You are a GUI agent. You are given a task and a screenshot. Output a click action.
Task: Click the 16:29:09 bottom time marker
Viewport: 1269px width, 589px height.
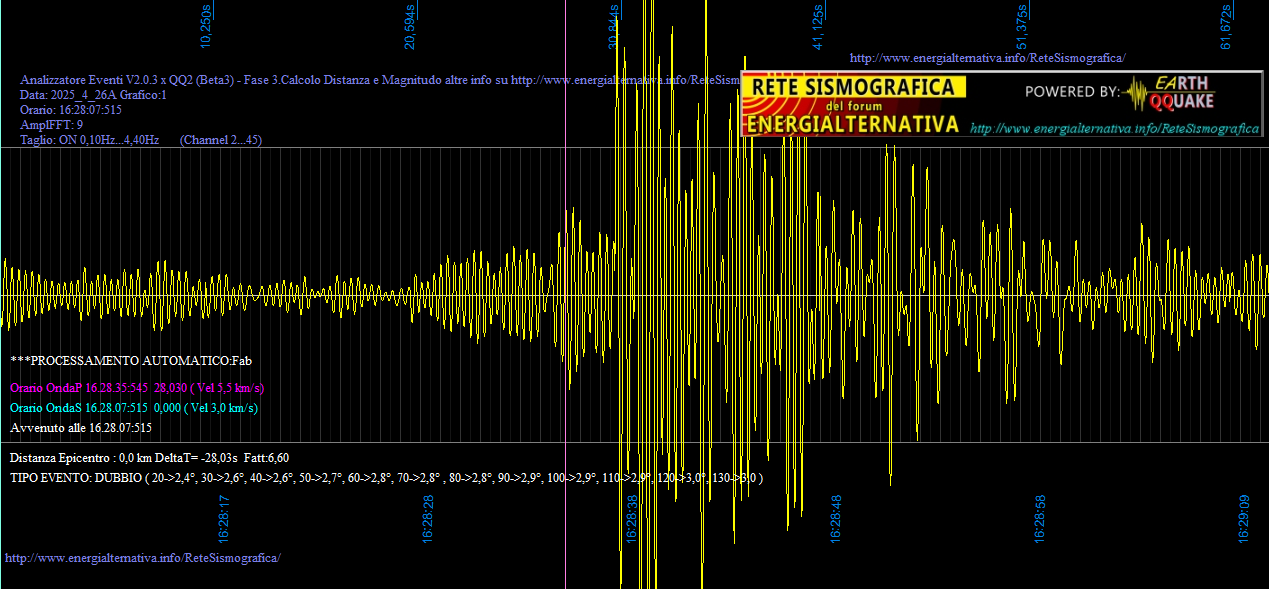[x=1244, y=519]
